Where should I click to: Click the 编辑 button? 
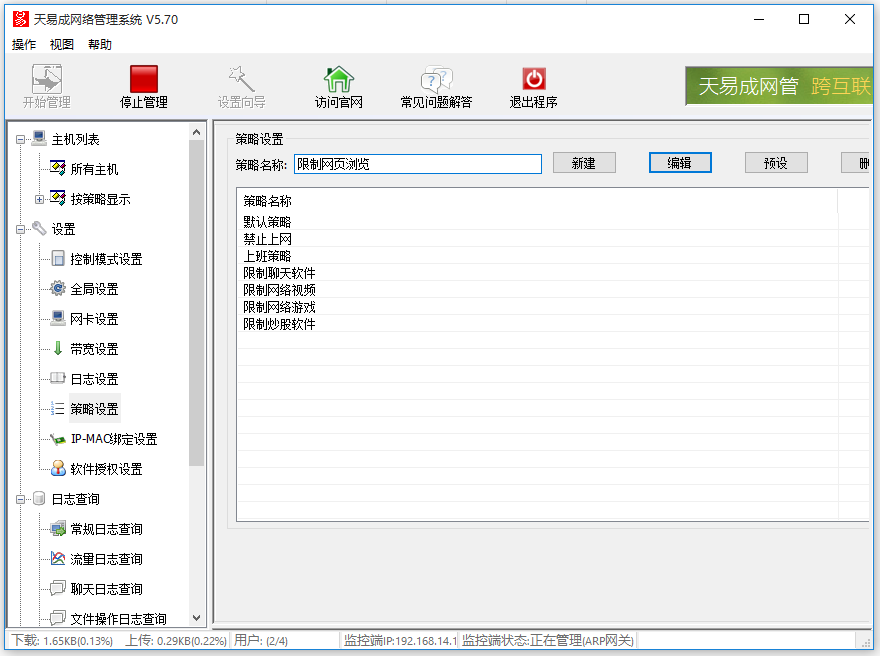pos(680,163)
